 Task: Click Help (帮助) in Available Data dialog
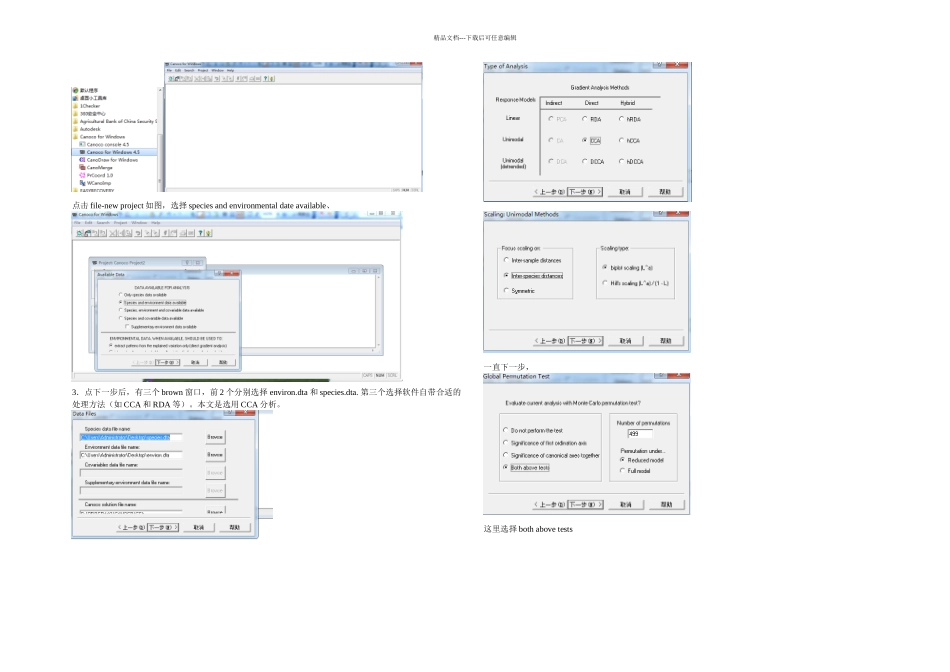[223, 362]
